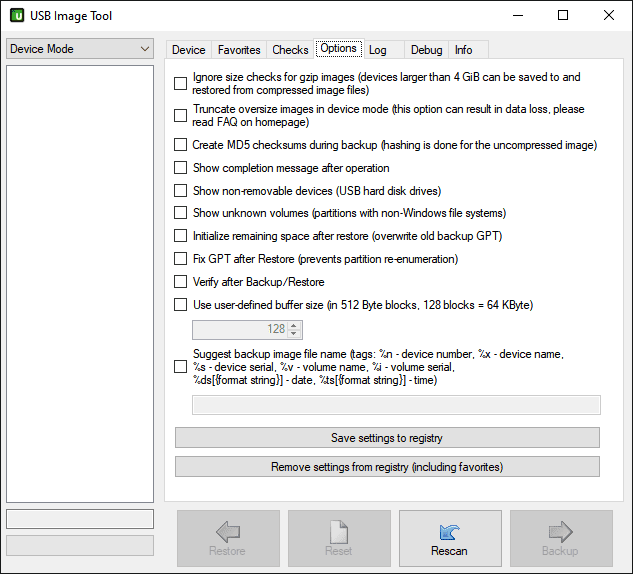
Task: Switch to the Device tab
Action: pyautogui.click(x=189, y=50)
